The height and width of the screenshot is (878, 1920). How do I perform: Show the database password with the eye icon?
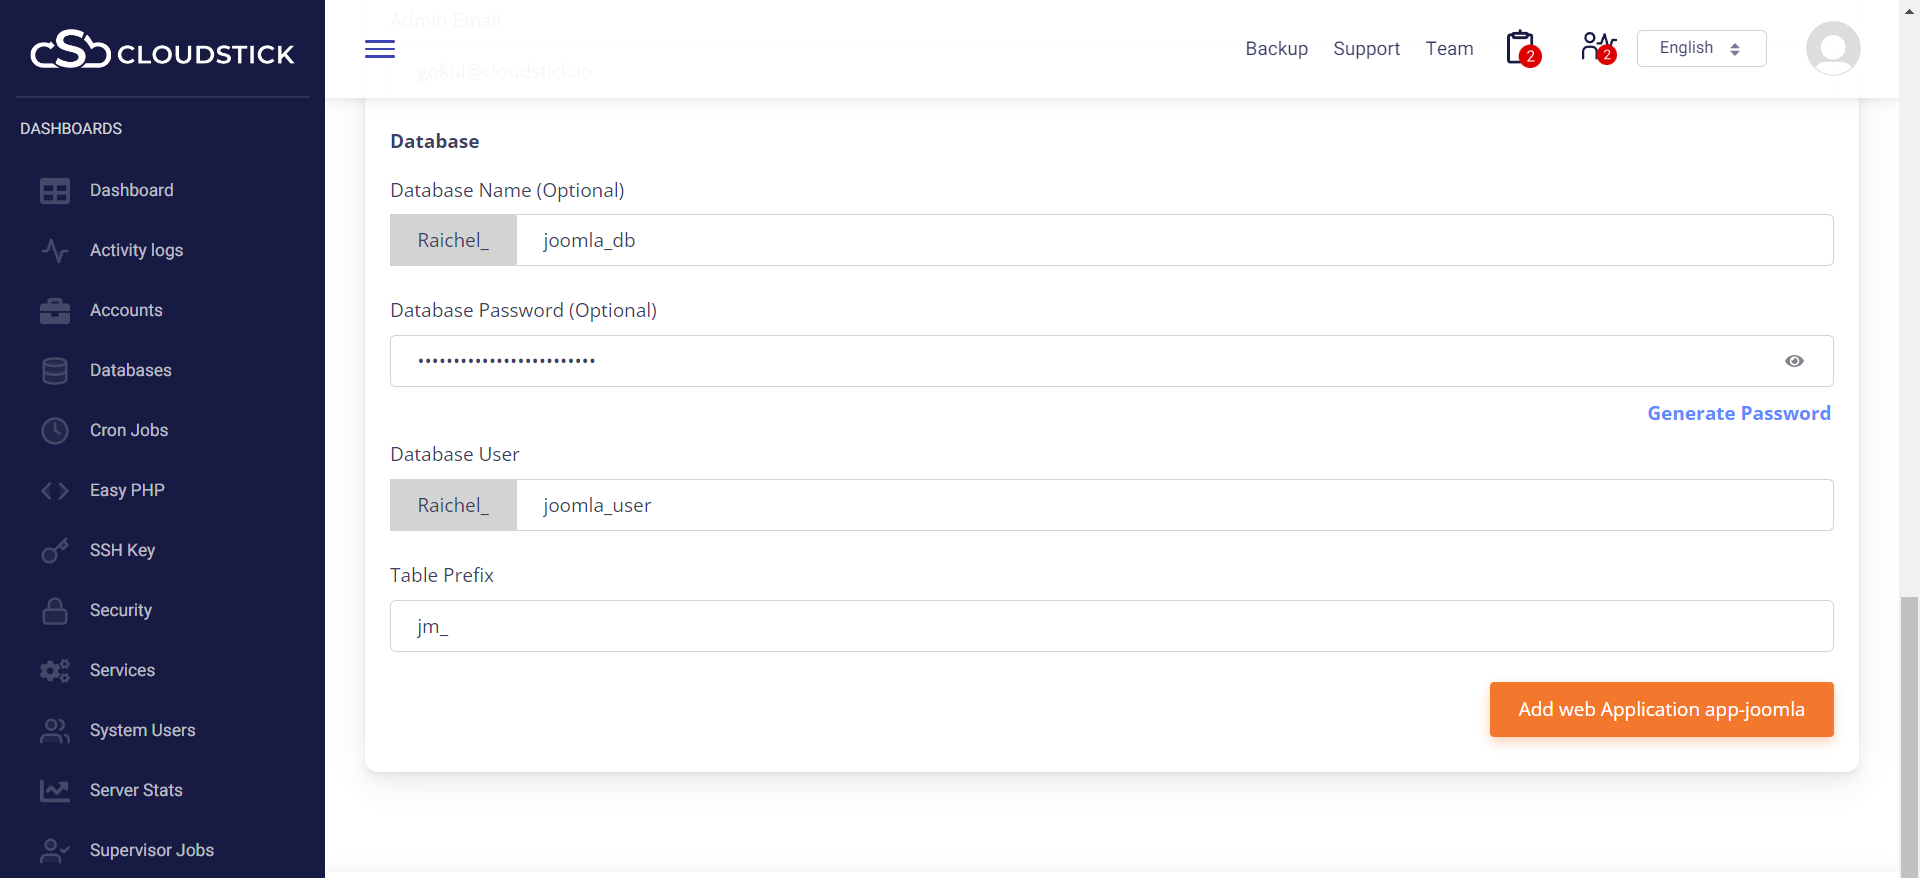1794,361
